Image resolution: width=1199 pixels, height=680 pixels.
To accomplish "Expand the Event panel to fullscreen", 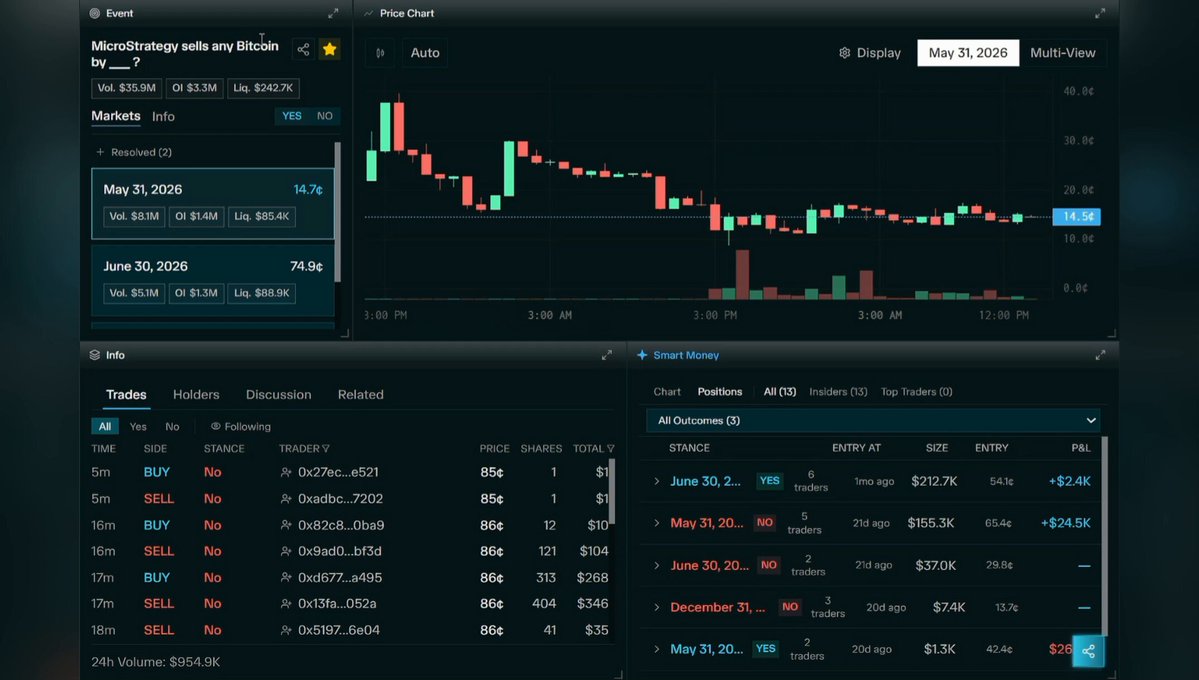I will click(333, 13).
